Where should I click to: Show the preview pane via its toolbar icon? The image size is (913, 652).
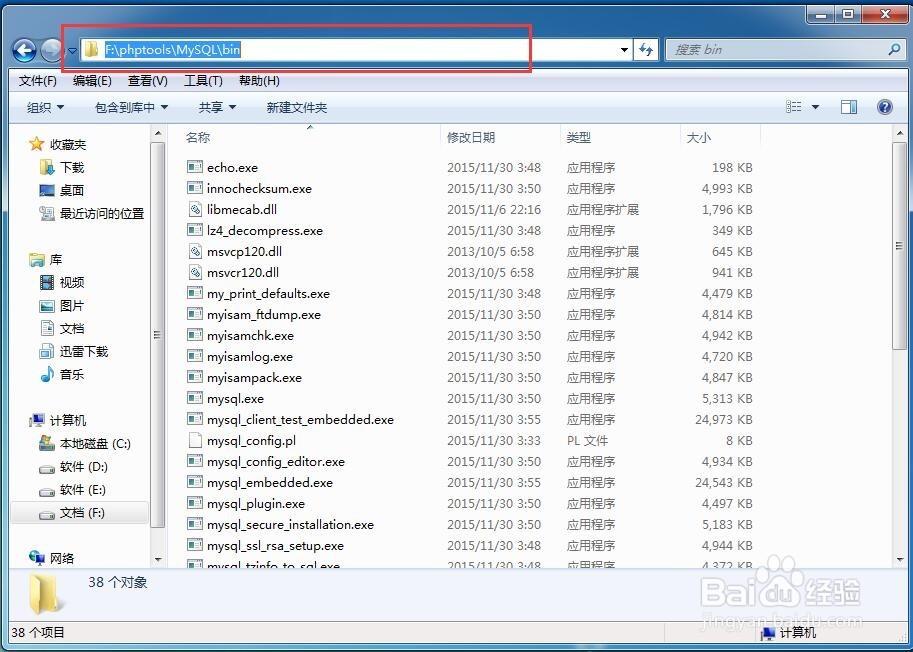point(849,106)
